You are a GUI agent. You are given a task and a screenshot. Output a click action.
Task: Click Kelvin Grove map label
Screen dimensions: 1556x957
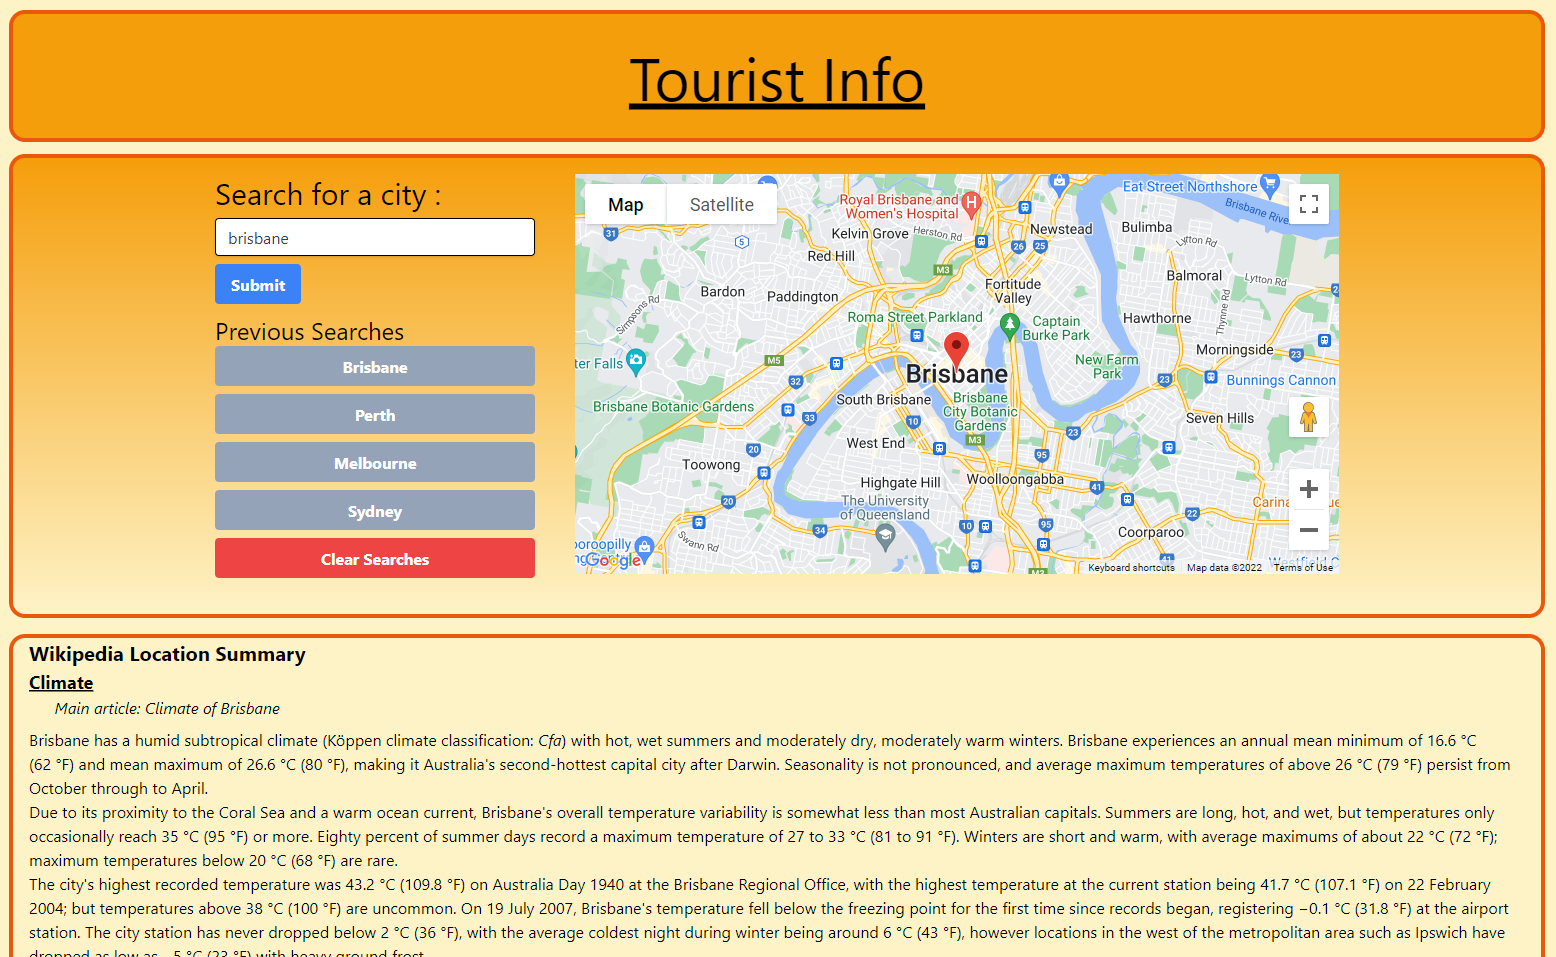(870, 233)
